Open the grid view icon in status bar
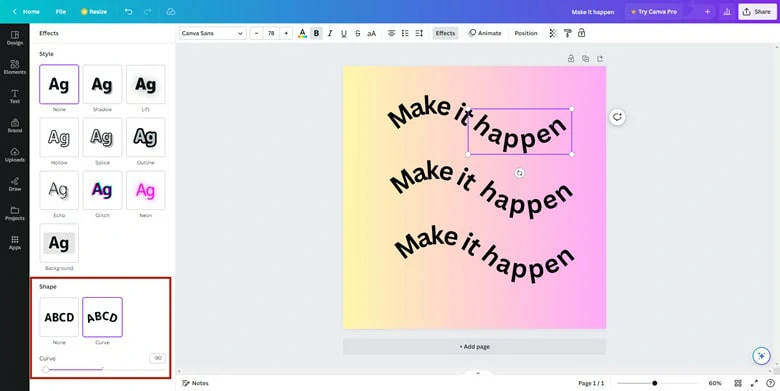 point(738,383)
